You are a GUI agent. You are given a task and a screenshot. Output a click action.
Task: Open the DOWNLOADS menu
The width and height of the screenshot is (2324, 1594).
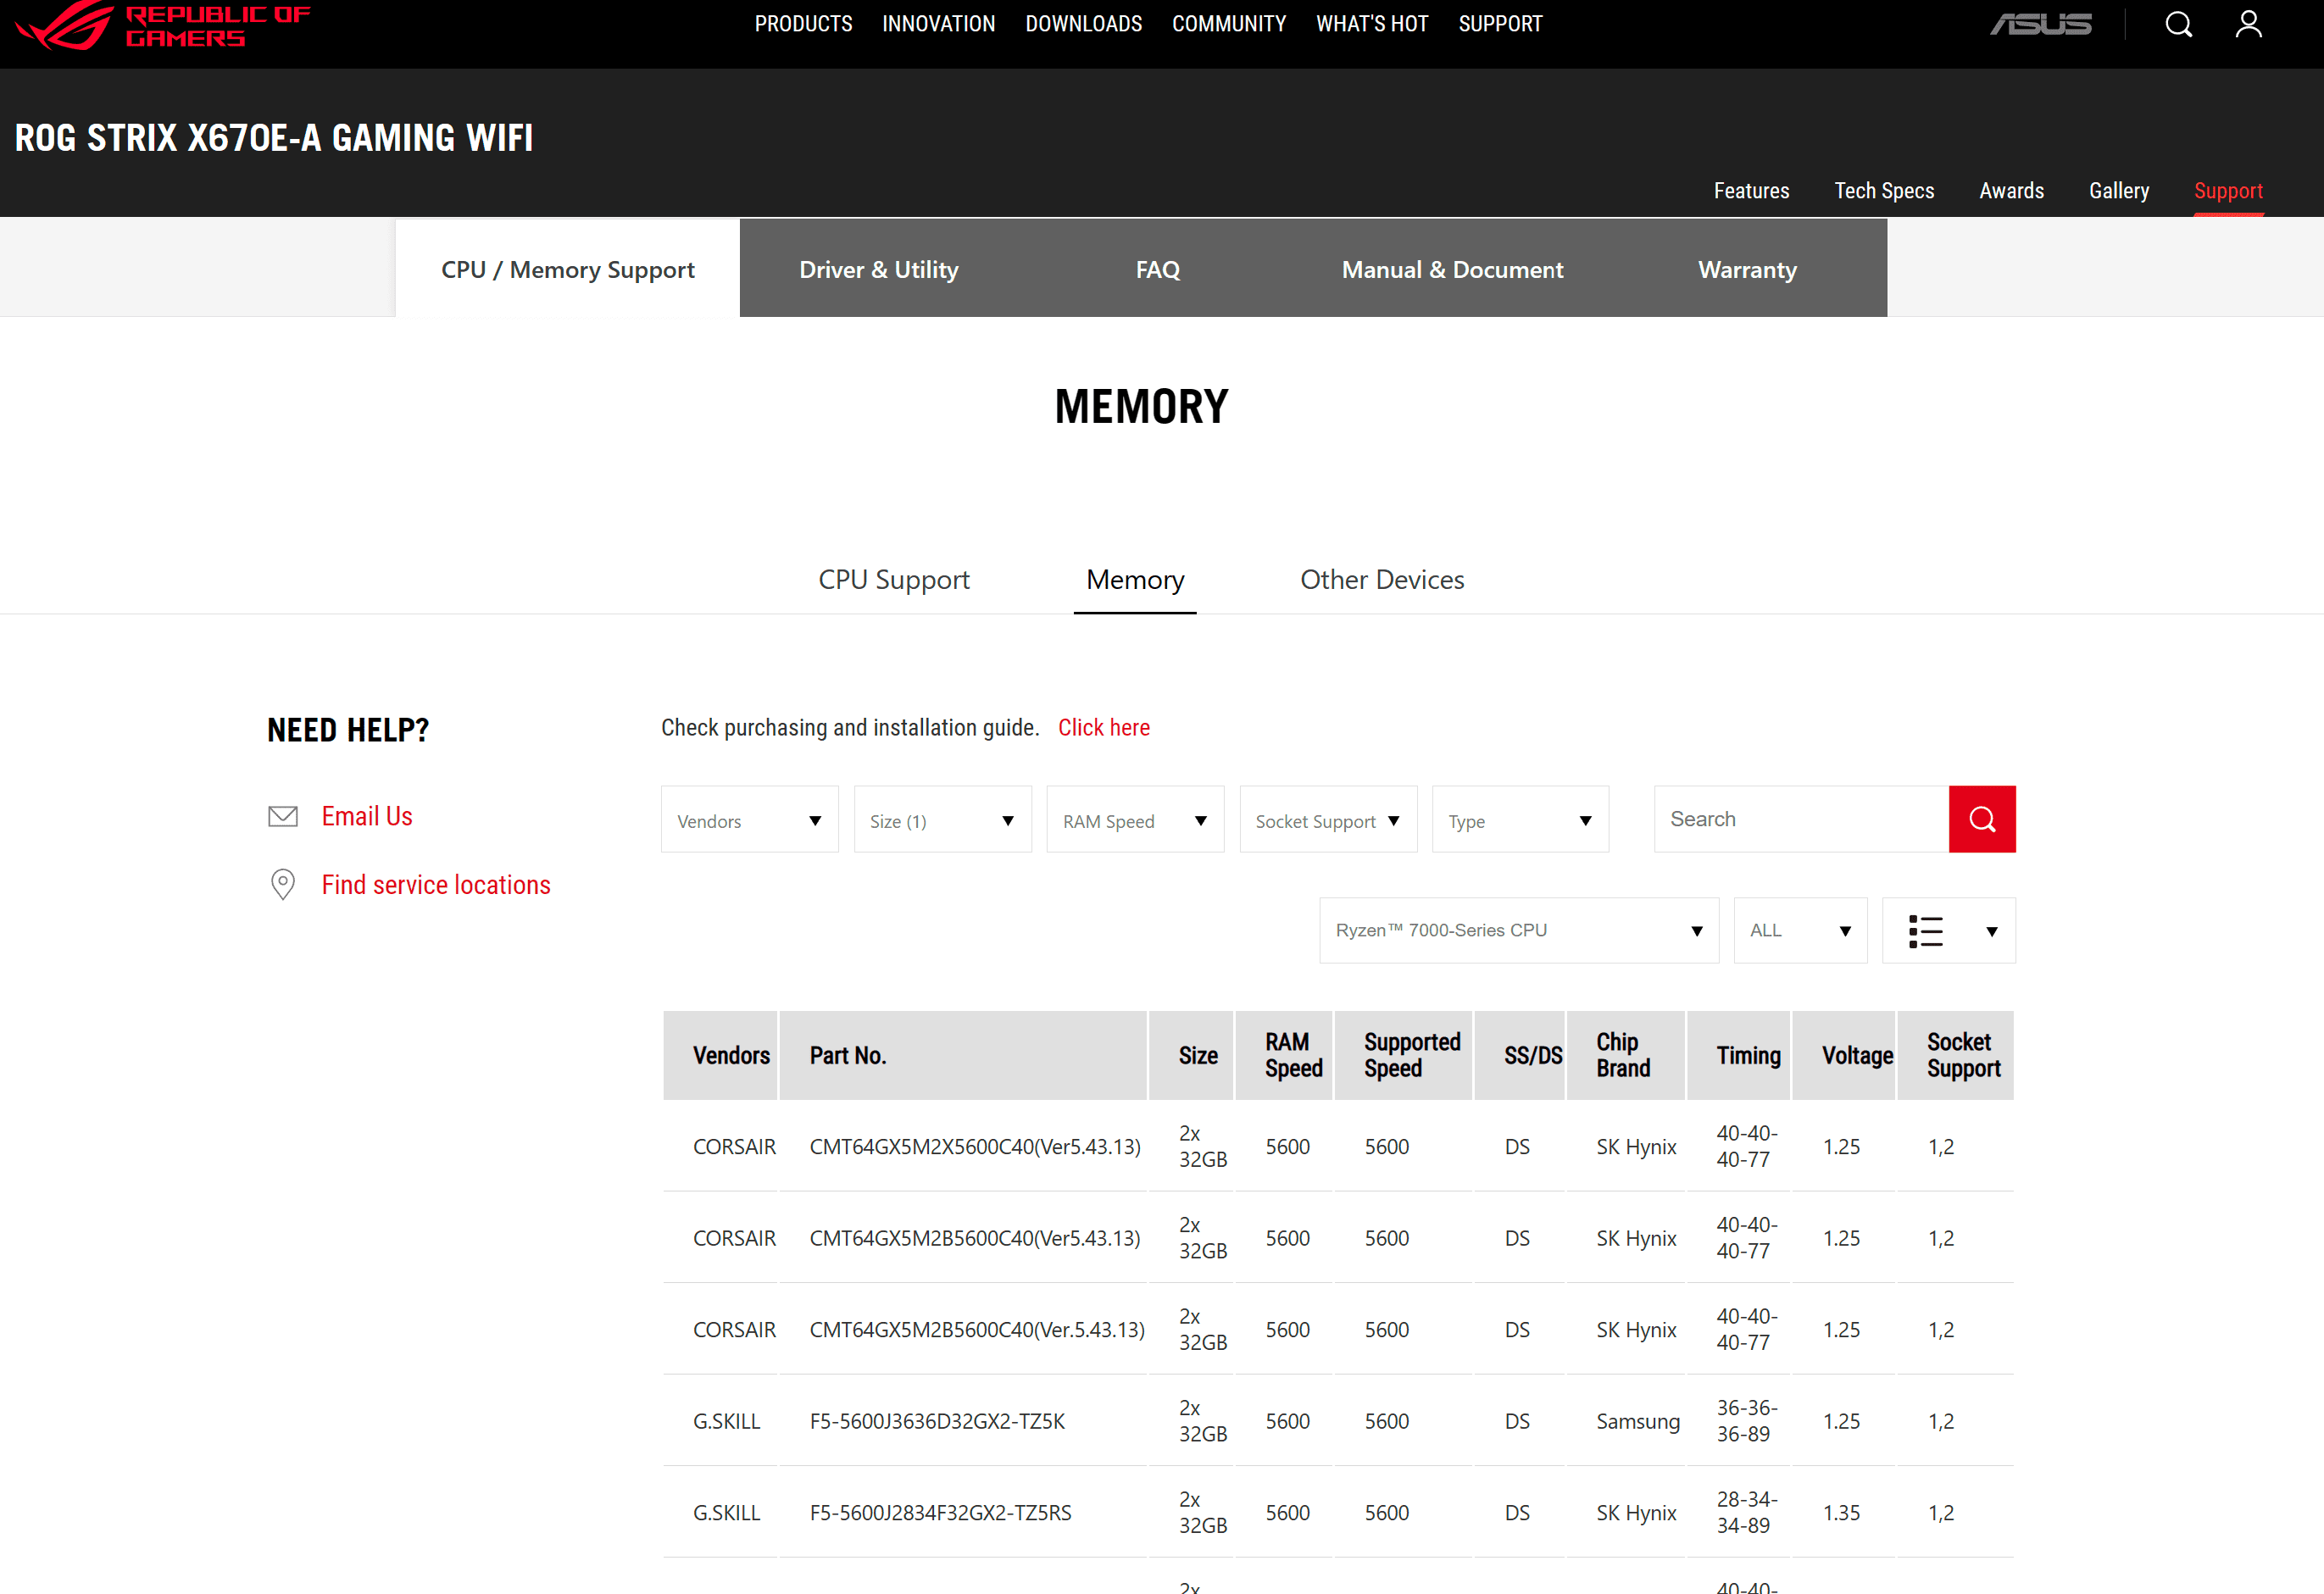[x=1084, y=24]
